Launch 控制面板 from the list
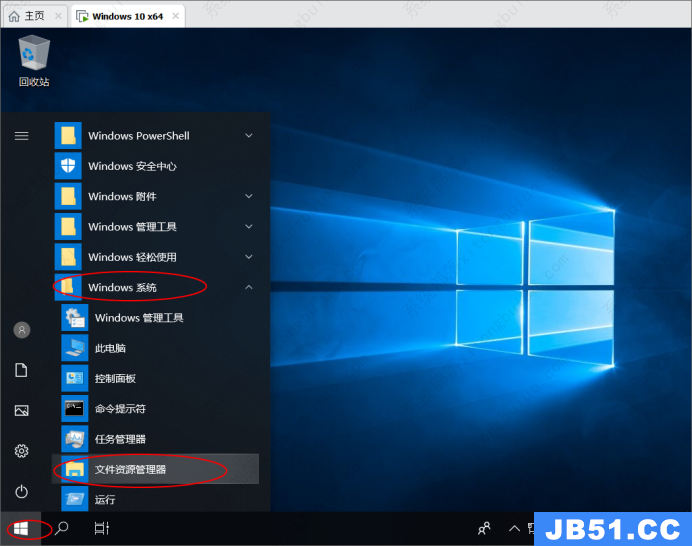The width and height of the screenshot is (692, 546). [115, 379]
